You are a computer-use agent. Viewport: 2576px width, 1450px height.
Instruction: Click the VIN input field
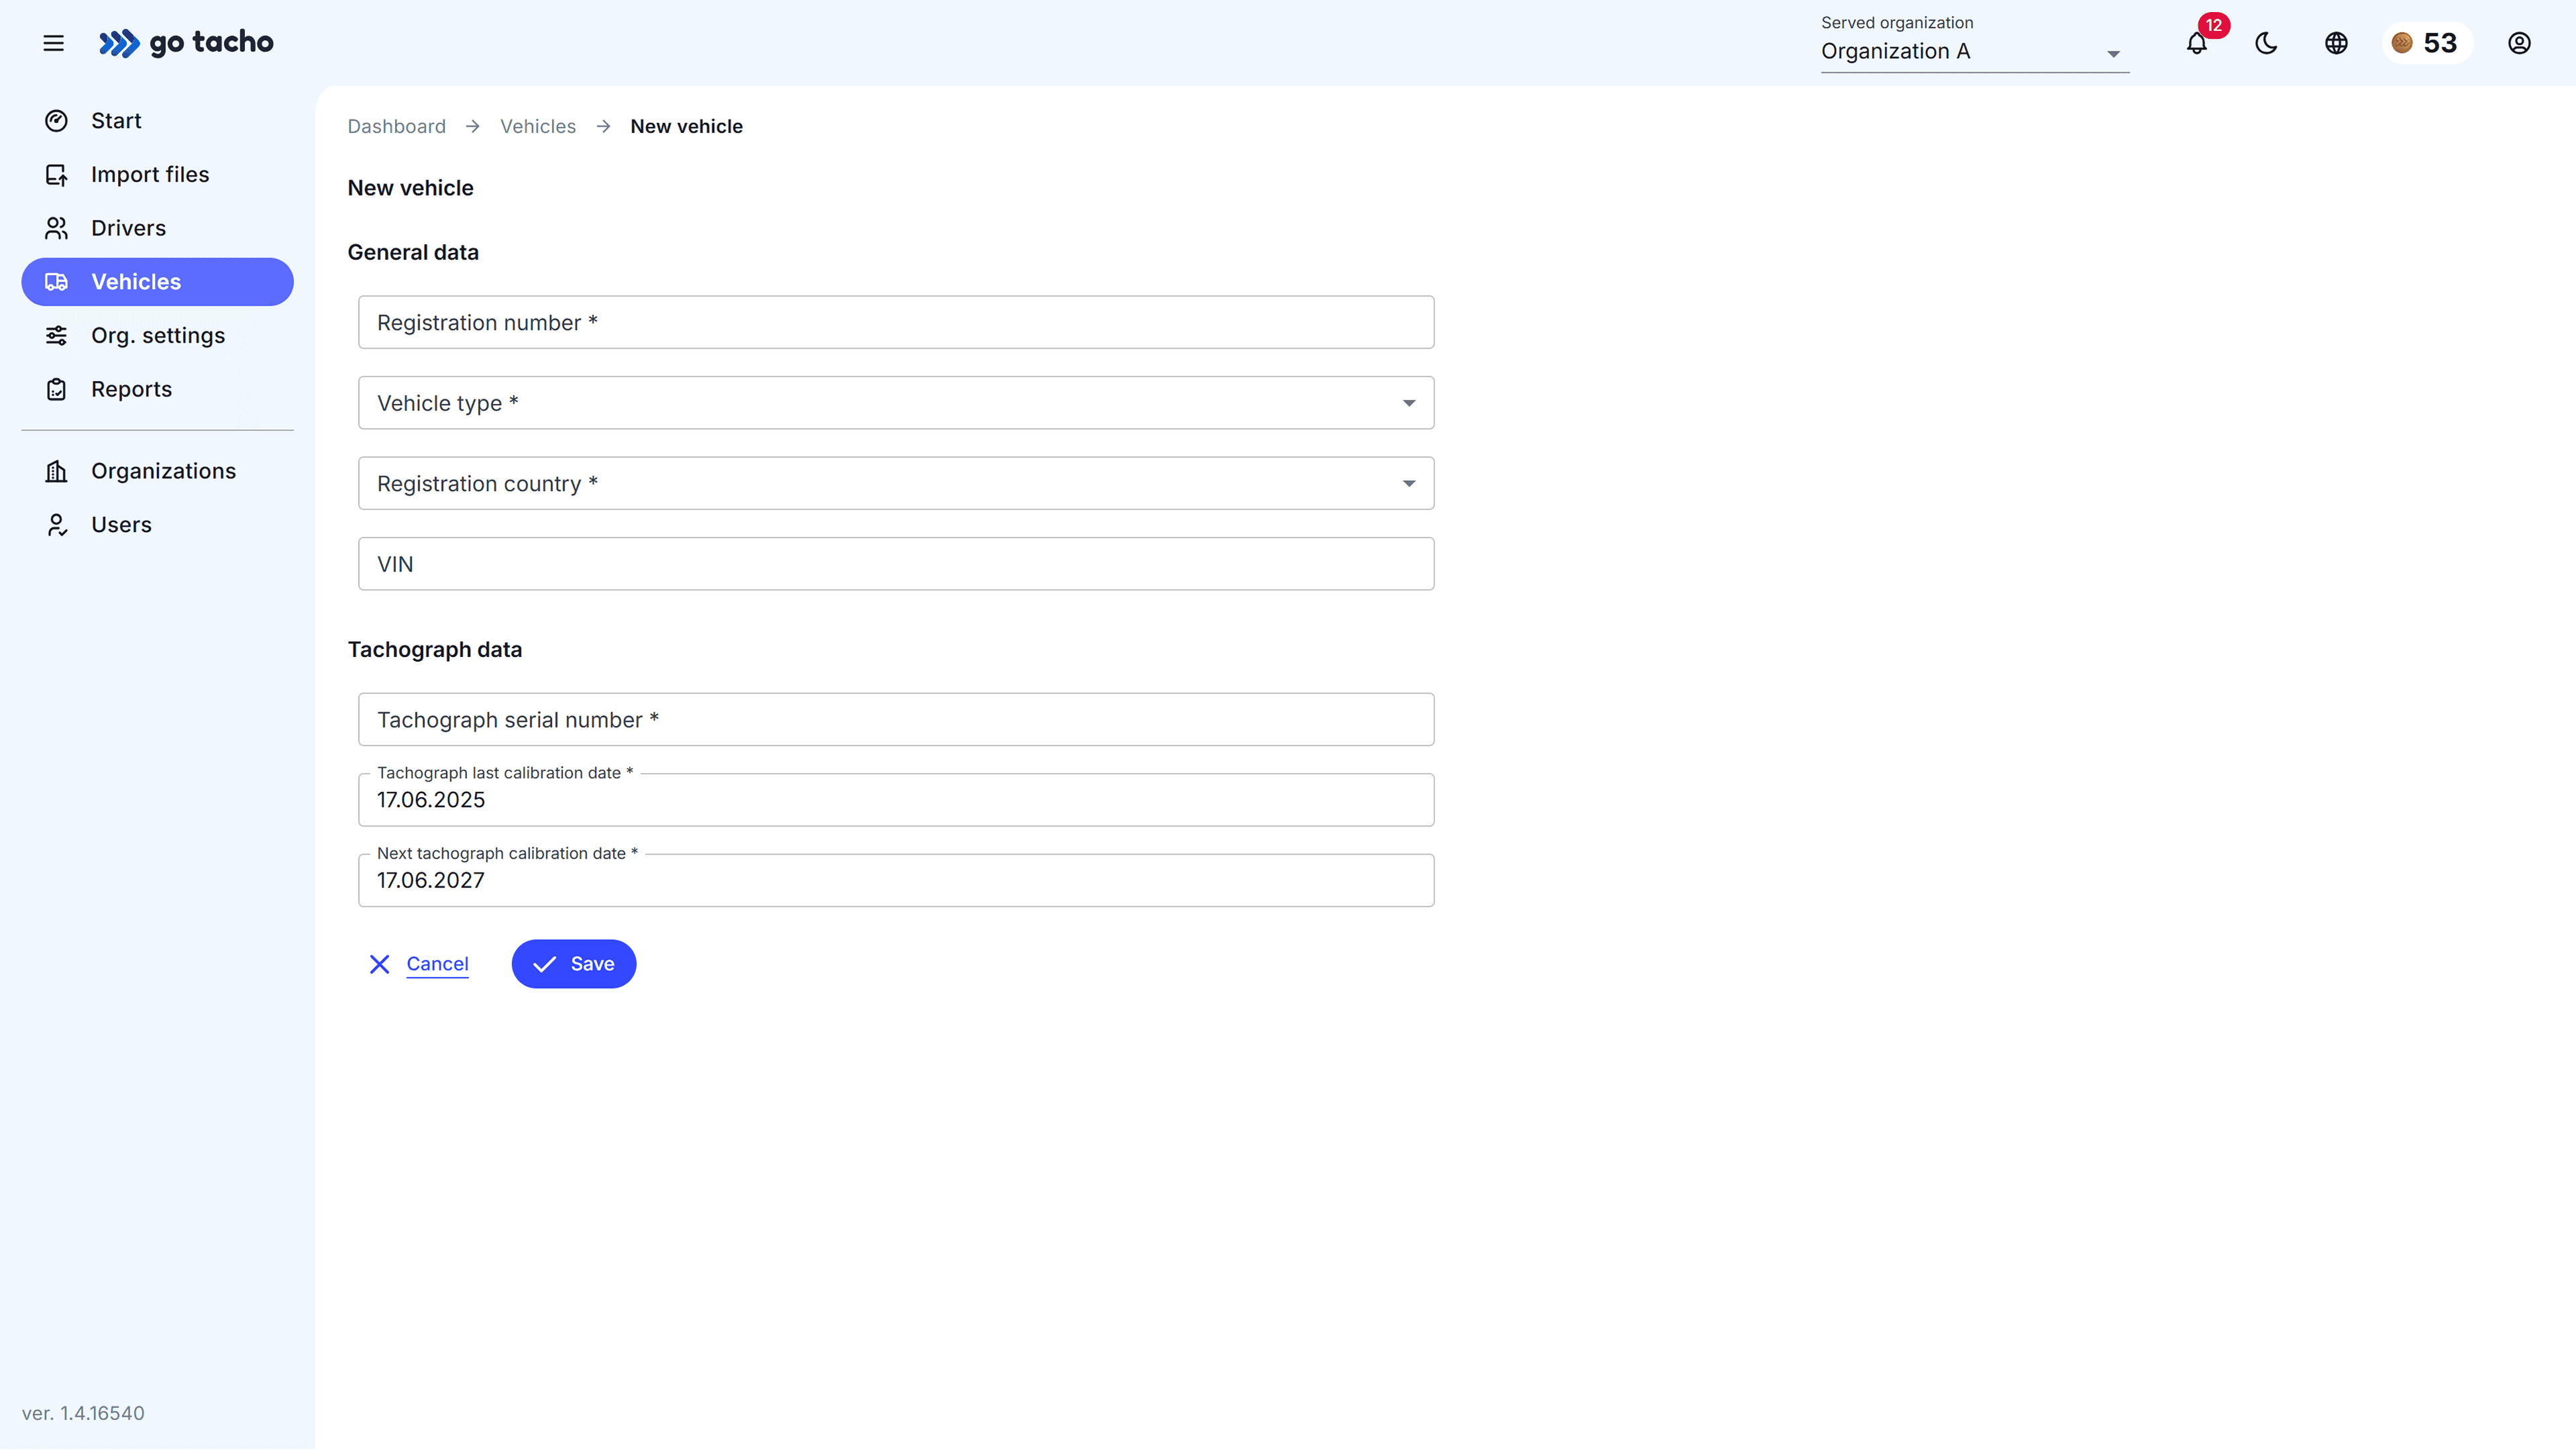[x=895, y=564]
